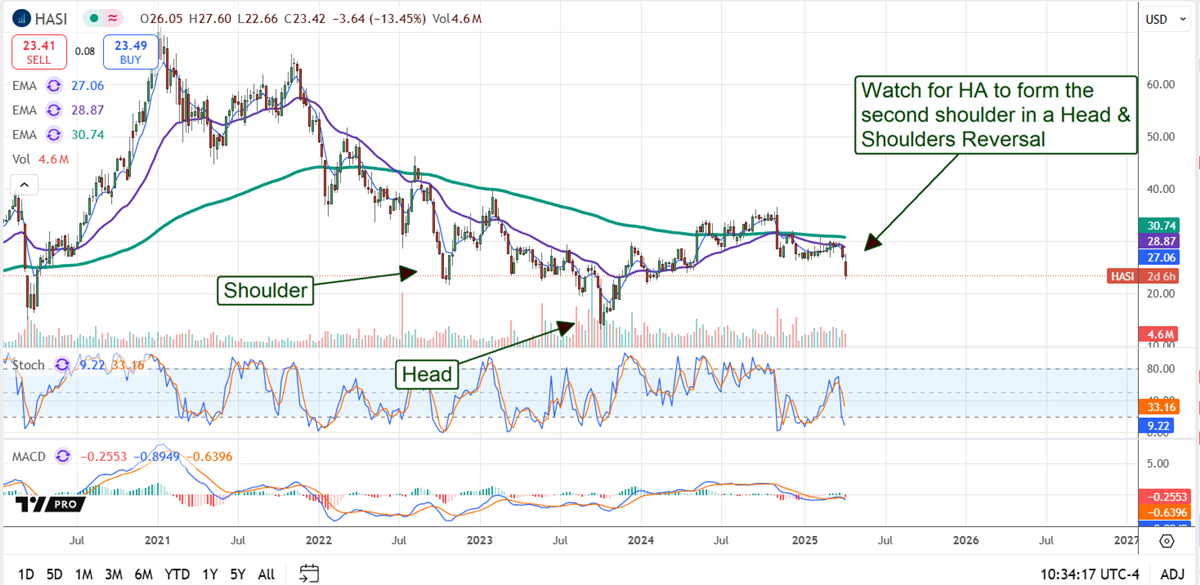This screenshot has width=1200, height=585.
Task: Toggle ADJ adjusted data setting
Action: pos(1167,574)
